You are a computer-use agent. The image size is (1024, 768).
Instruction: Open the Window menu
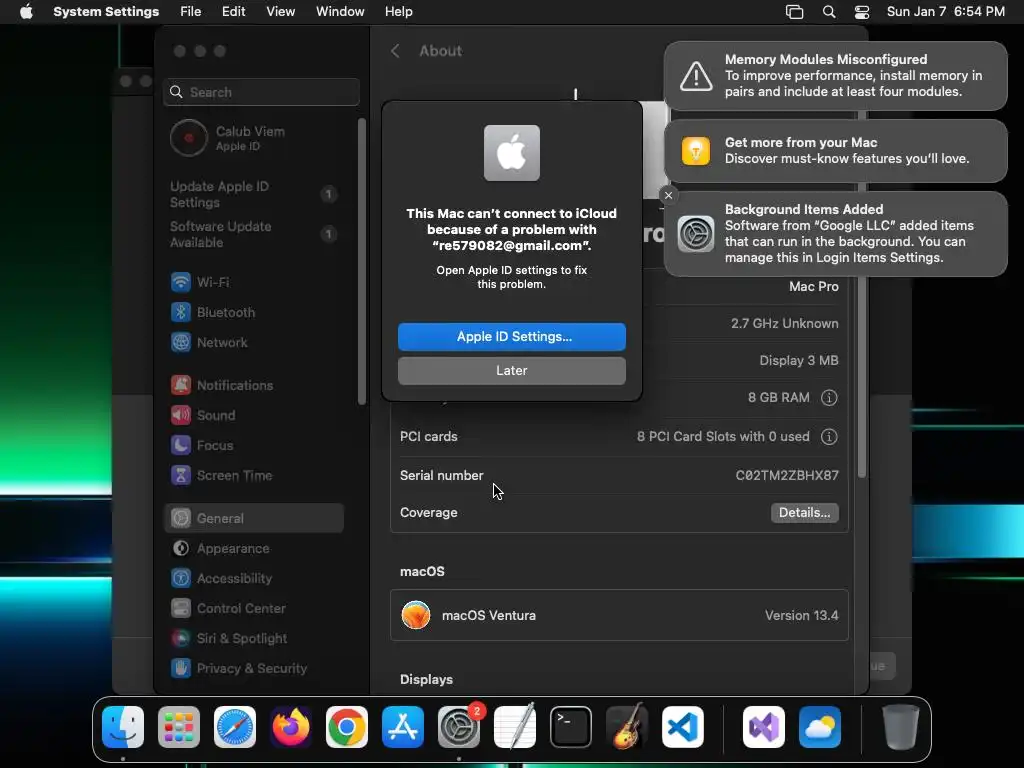click(340, 12)
